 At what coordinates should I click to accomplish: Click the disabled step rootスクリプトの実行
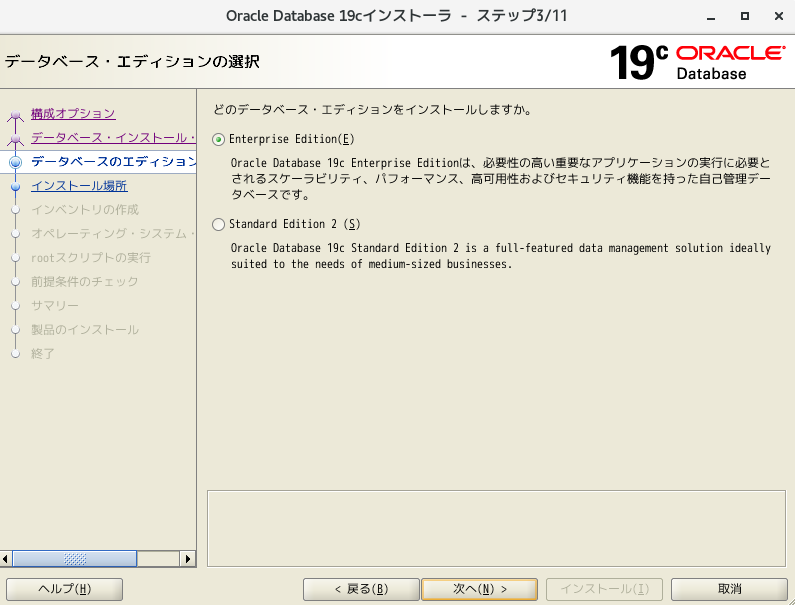click(91, 258)
